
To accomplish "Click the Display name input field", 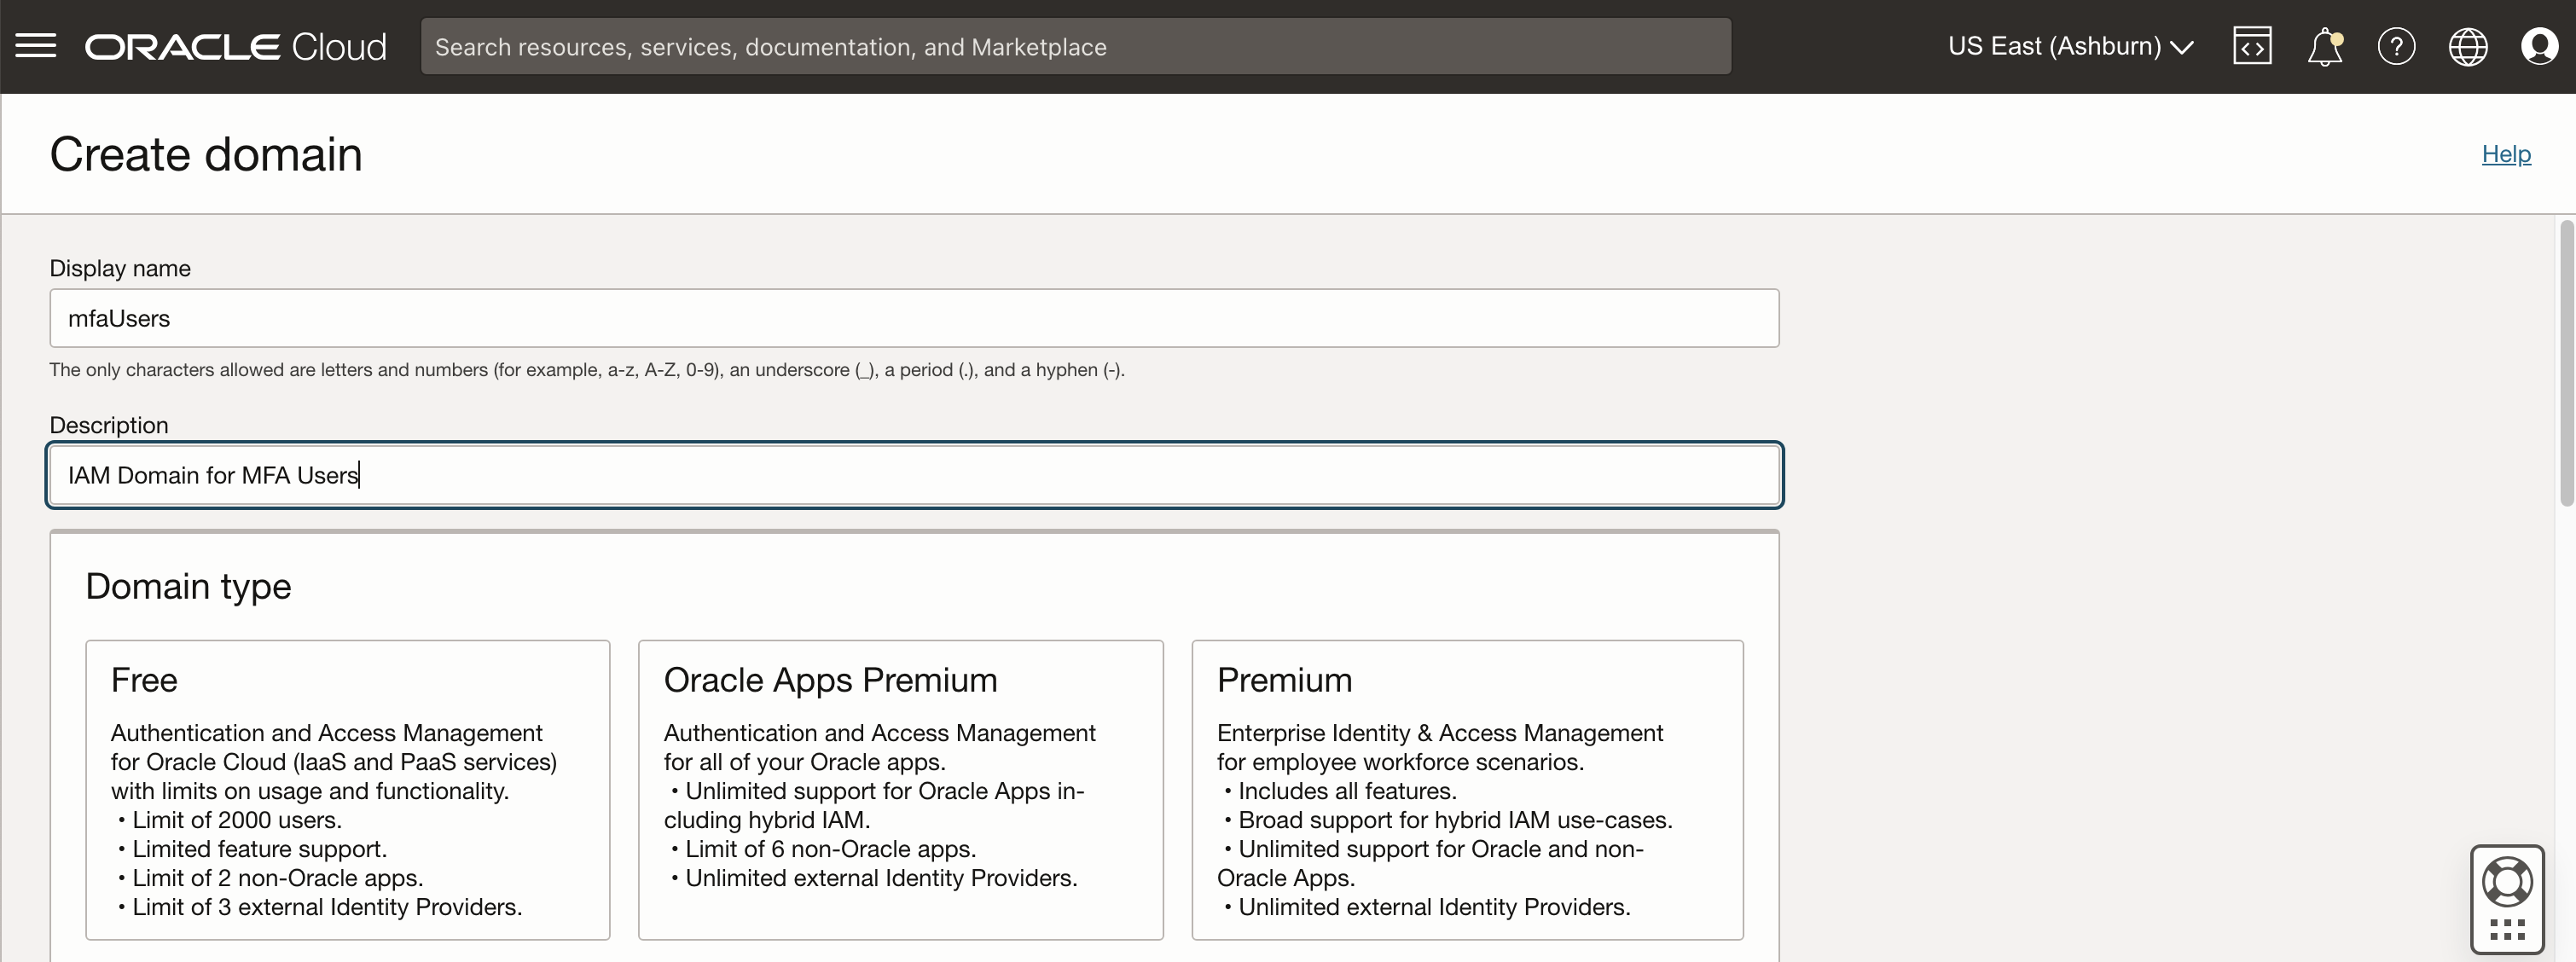I will pos(914,318).
